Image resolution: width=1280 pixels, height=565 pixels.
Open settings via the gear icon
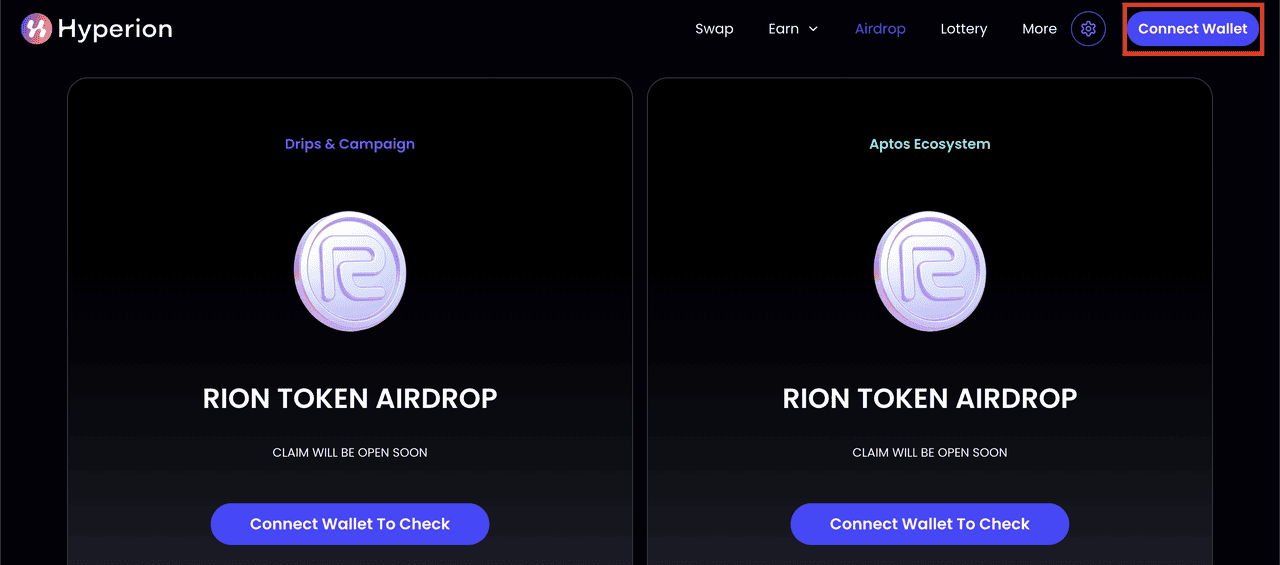1088,29
